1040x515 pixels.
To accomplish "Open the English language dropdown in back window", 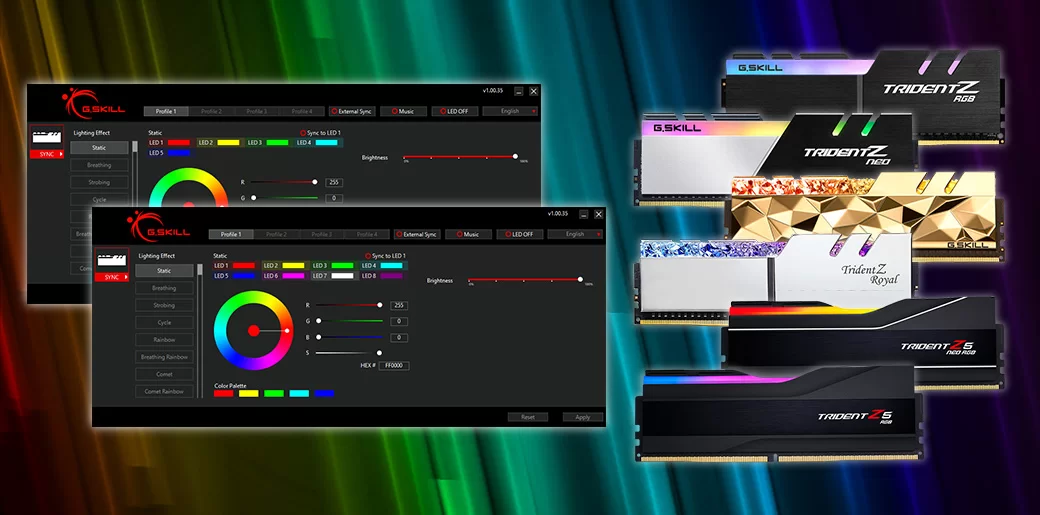I will pyautogui.click(x=510, y=111).
